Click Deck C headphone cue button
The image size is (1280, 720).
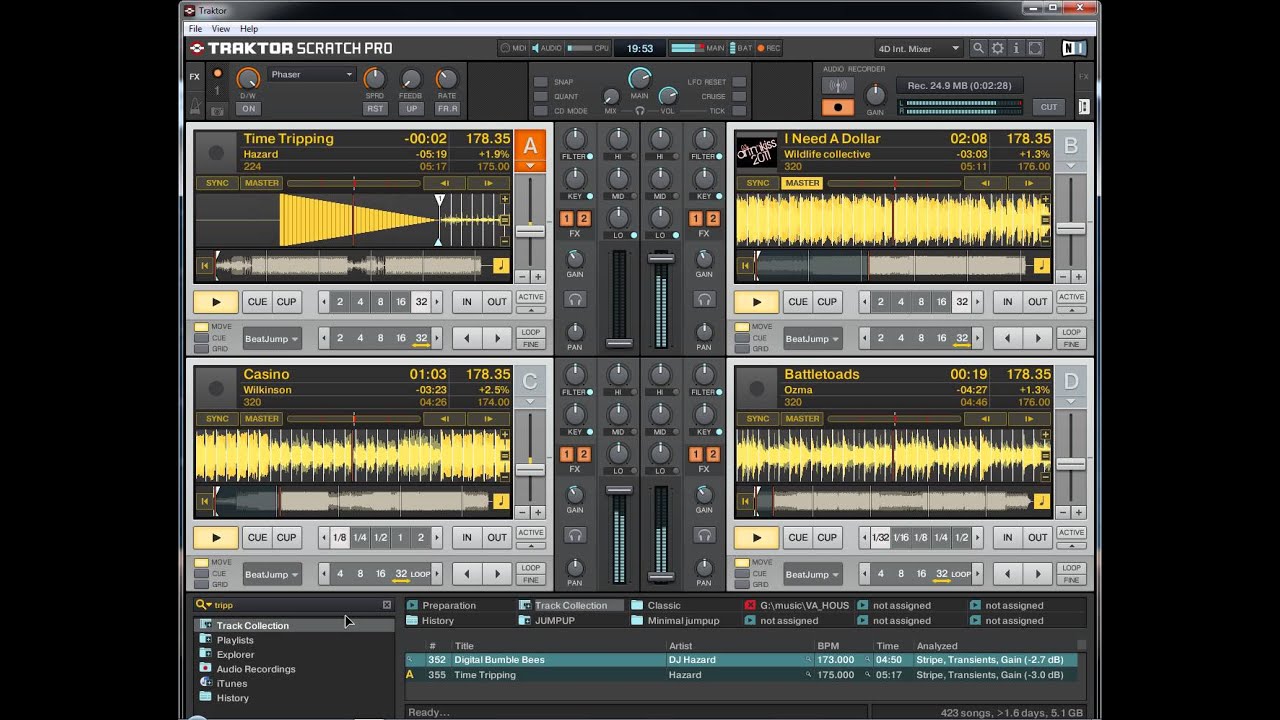tap(575, 535)
